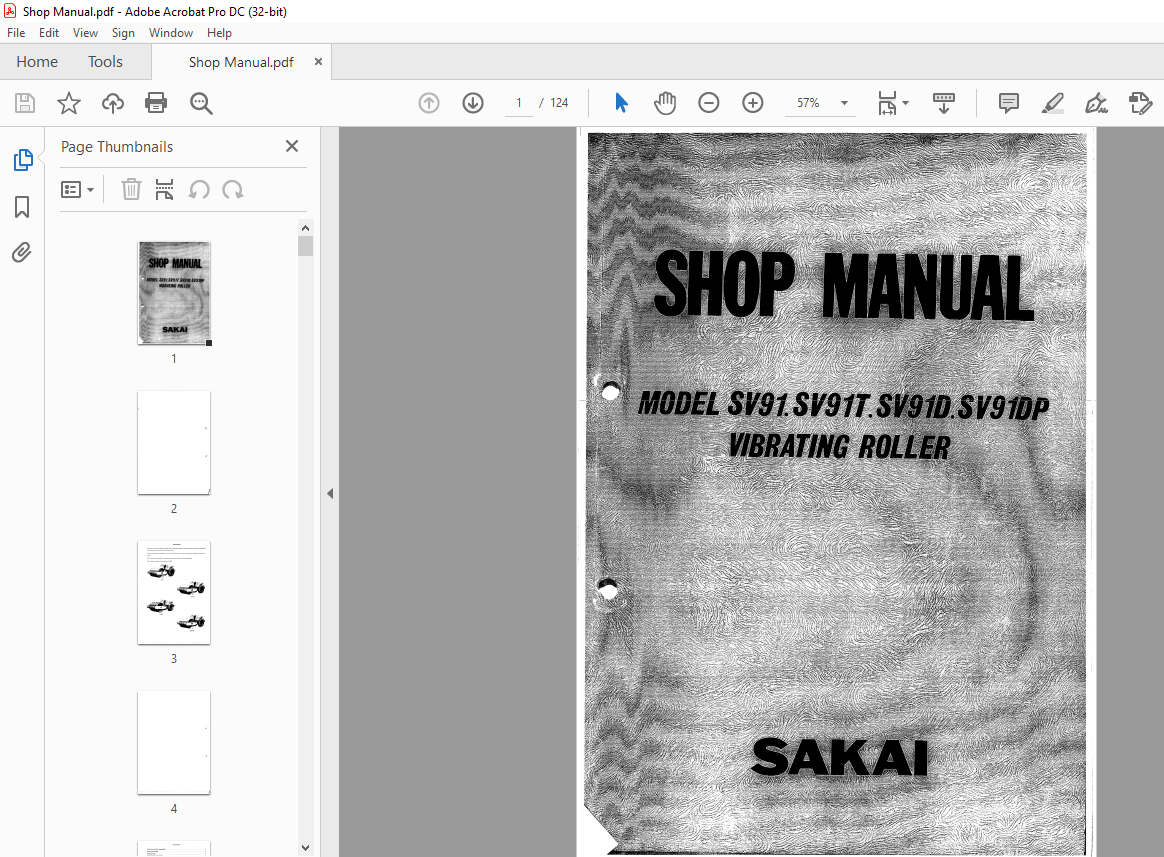Choose the Selection arrow tool

pos(621,102)
